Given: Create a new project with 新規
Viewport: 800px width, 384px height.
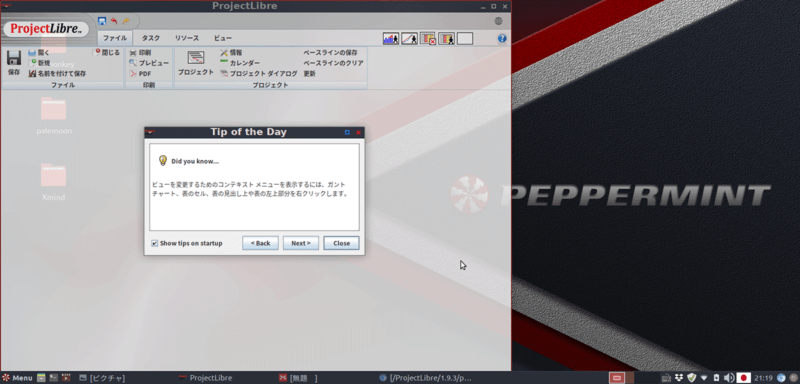Looking at the screenshot, I should (x=40, y=63).
